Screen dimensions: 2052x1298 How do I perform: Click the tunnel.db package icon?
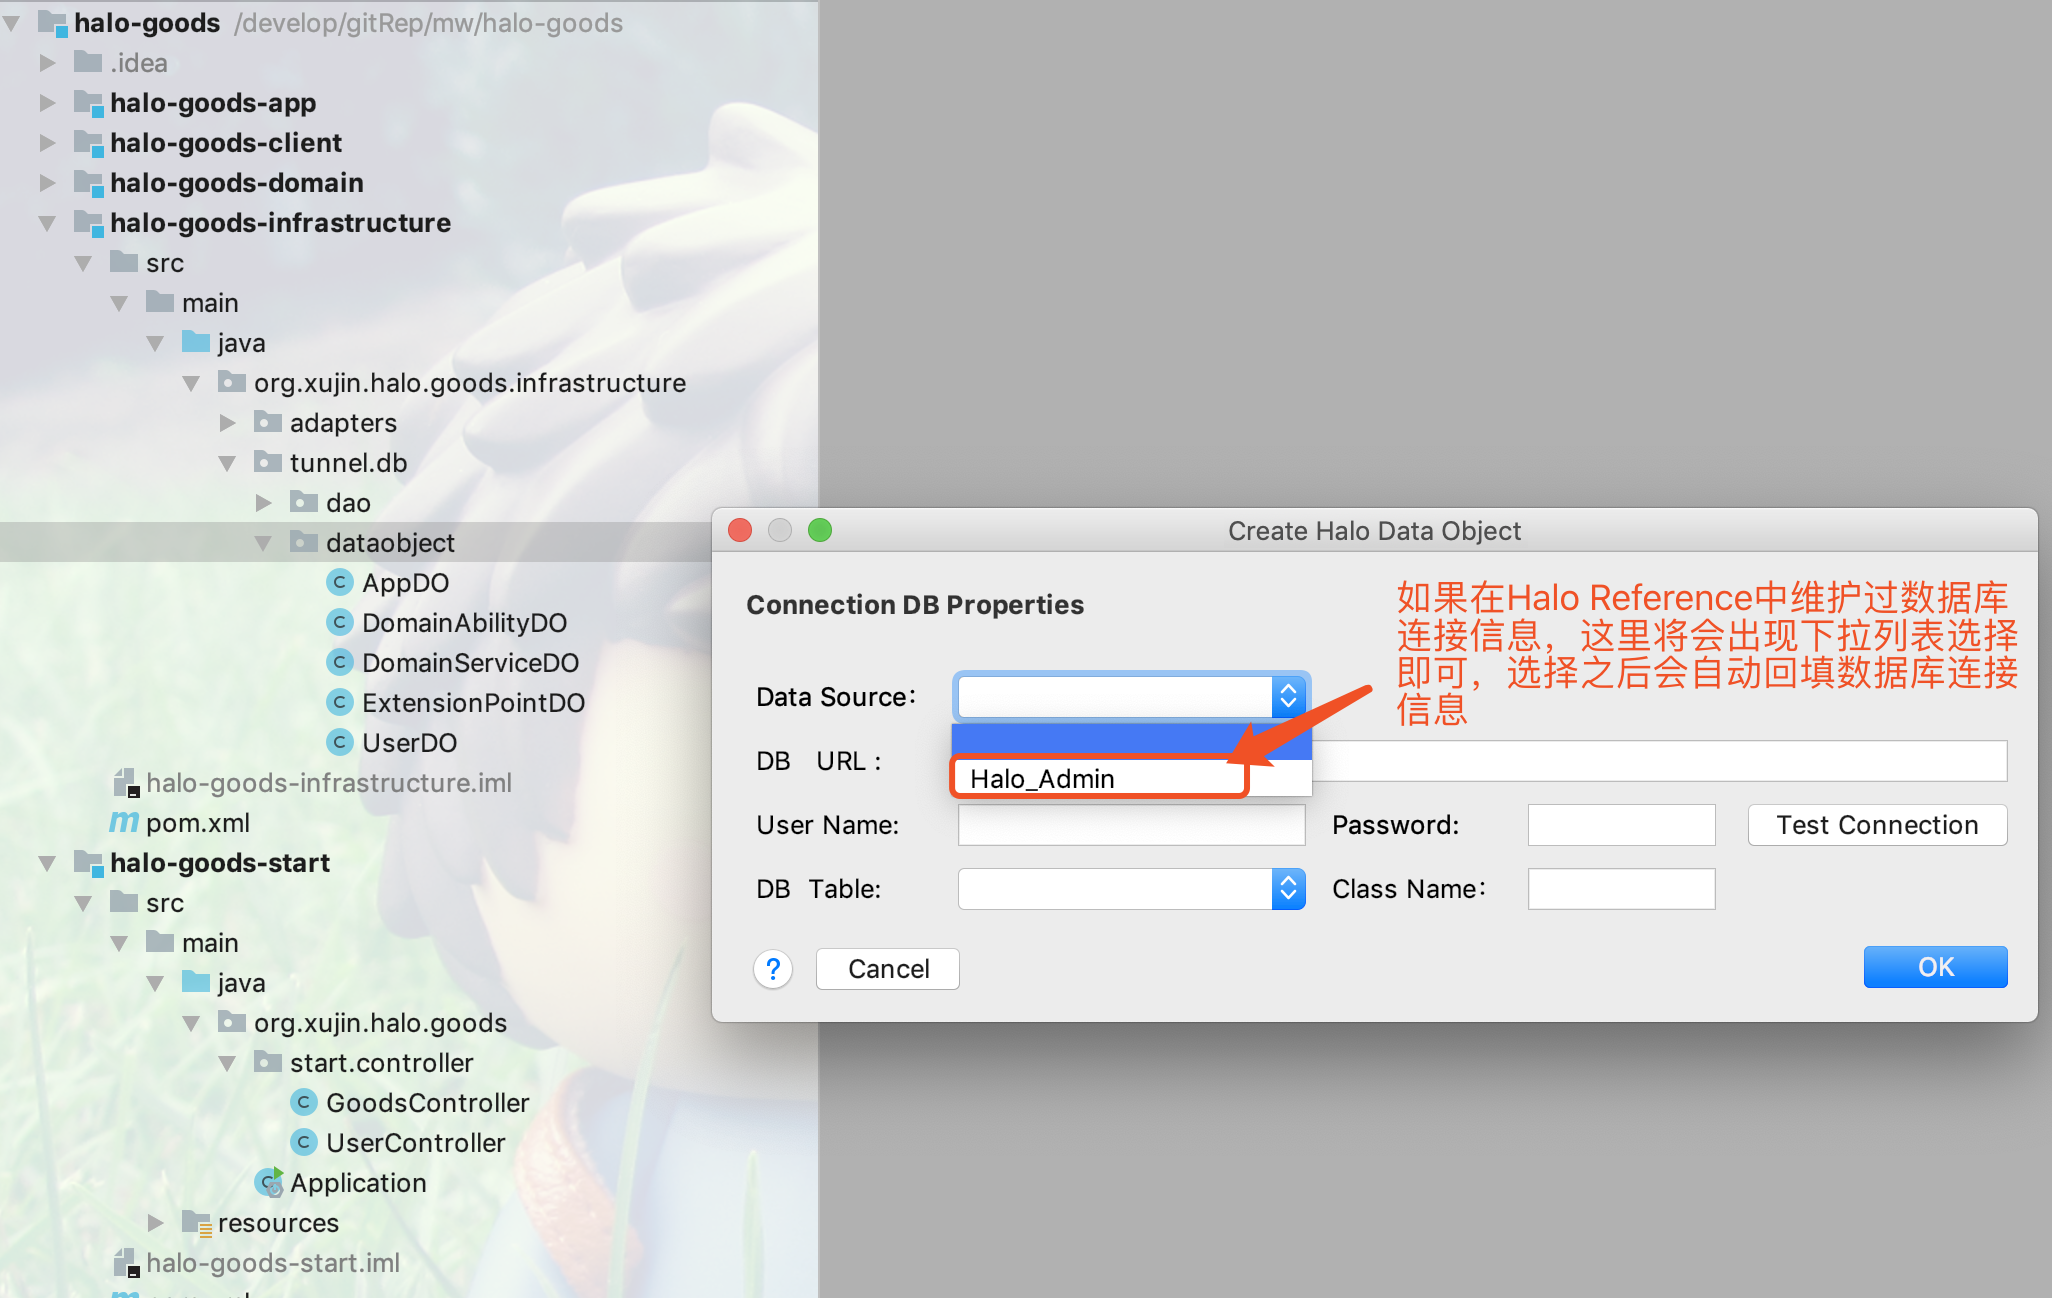(268, 461)
